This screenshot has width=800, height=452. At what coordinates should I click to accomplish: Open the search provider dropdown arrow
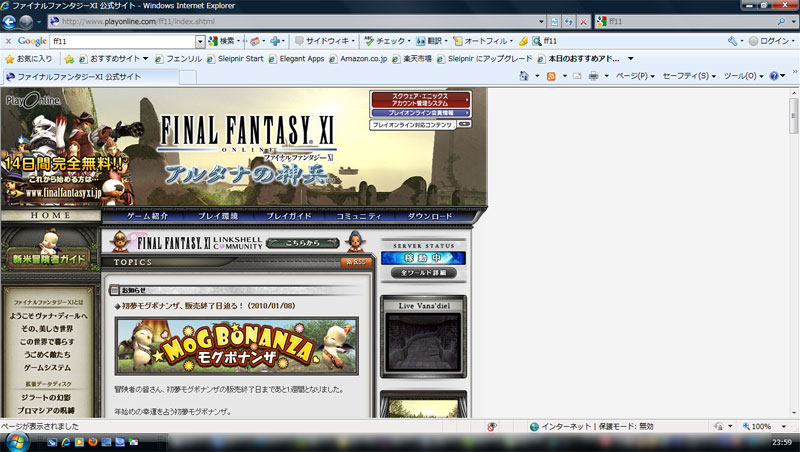click(x=793, y=21)
